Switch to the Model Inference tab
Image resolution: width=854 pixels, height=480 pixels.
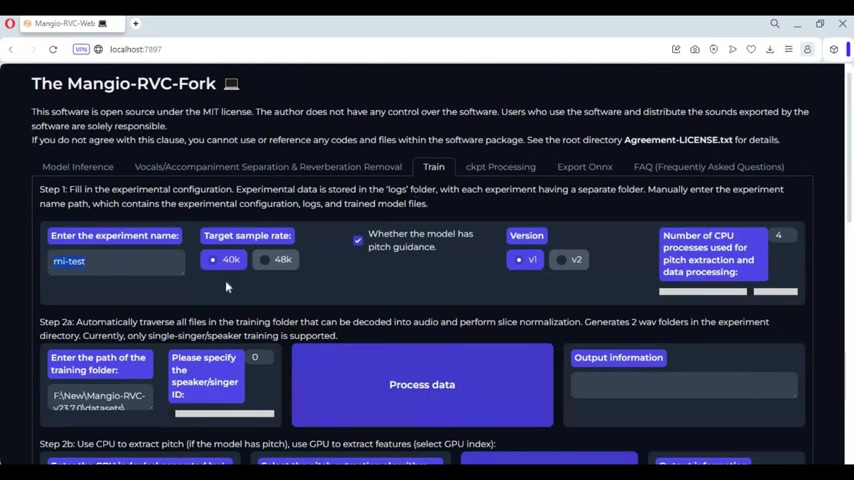[78, 167]
